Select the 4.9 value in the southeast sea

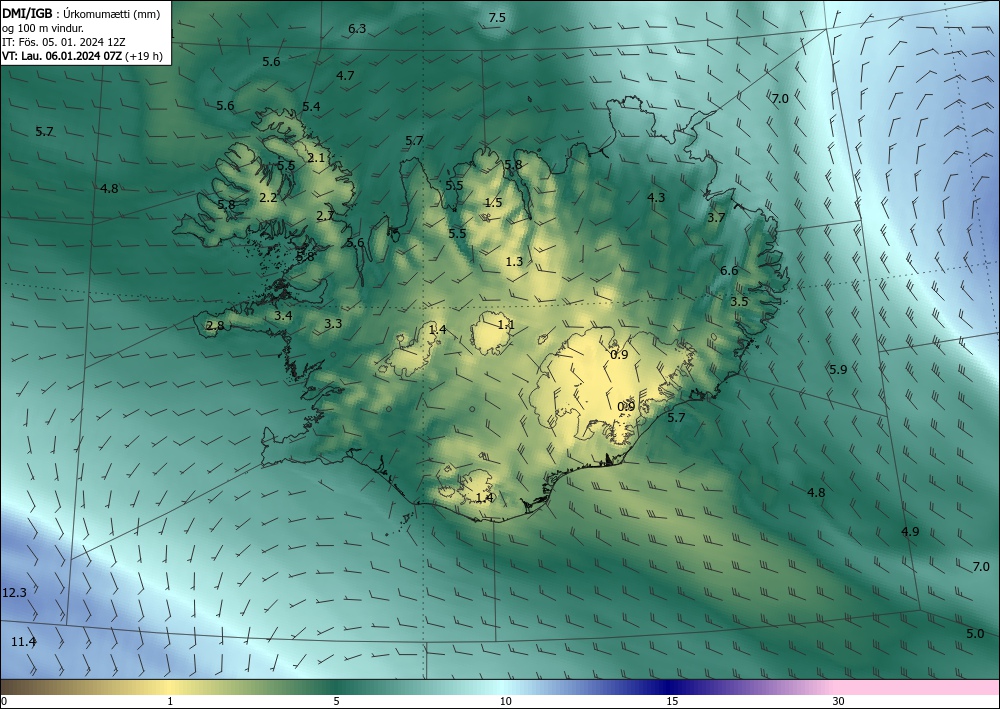pyautogui.click(x=910, y=531)
